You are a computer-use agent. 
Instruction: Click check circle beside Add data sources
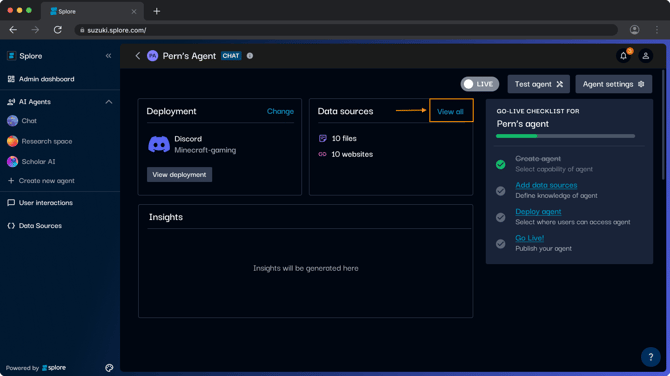pyautogui.click(x=501, y=191)
